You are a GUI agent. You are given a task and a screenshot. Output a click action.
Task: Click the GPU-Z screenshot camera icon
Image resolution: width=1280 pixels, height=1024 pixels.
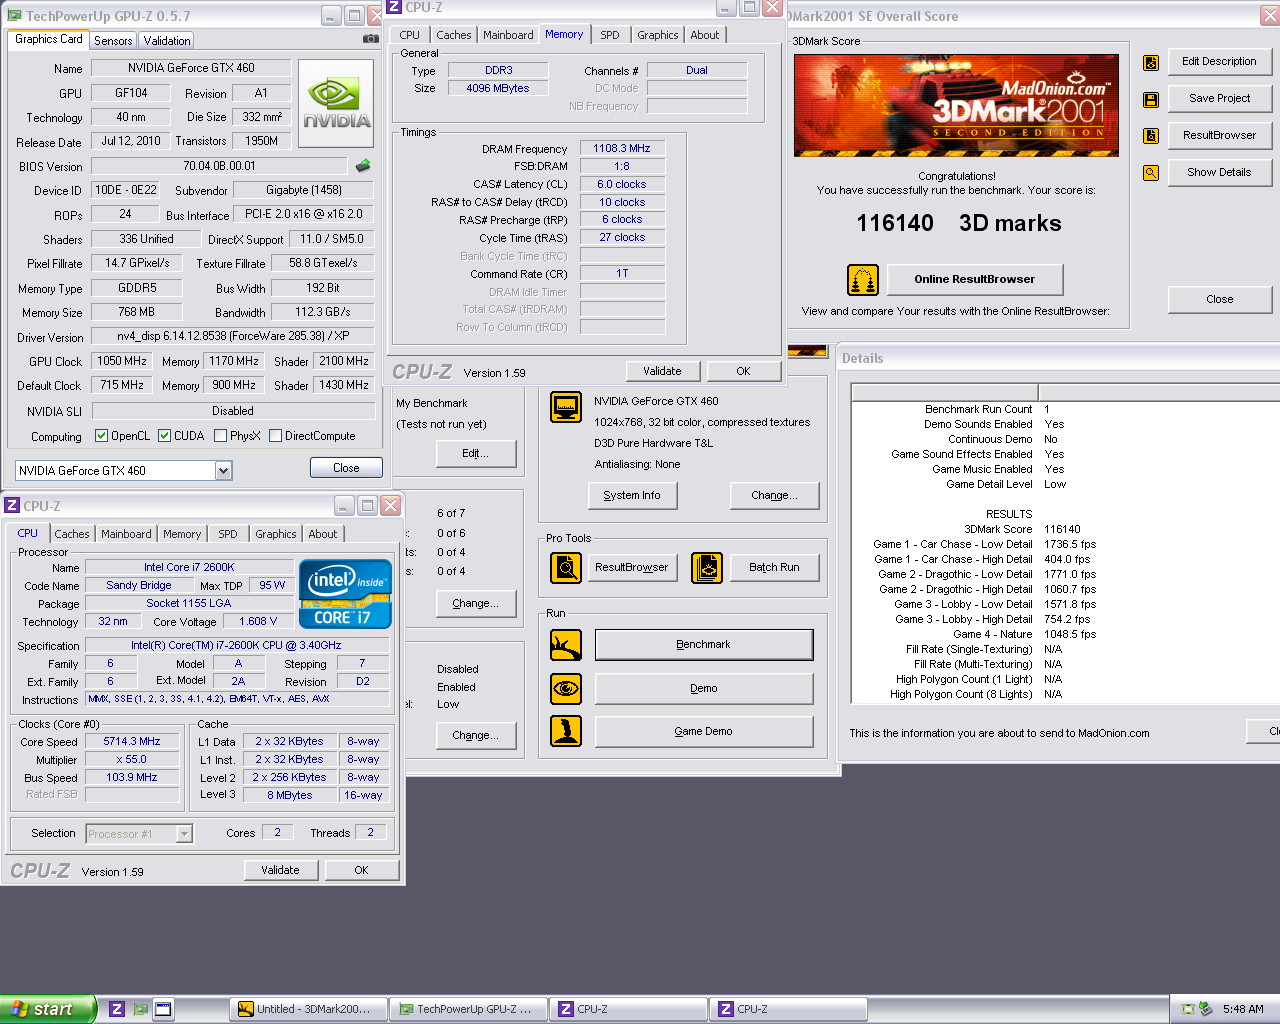pos(371,39)
